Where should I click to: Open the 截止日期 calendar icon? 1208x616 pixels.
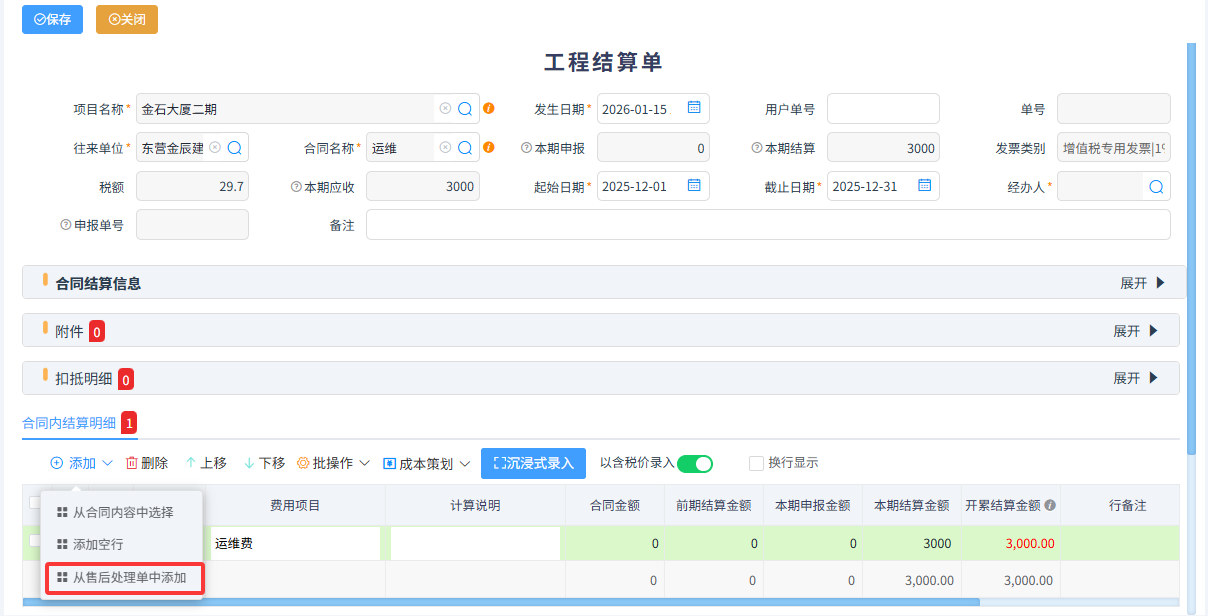(x=926, y=186)
